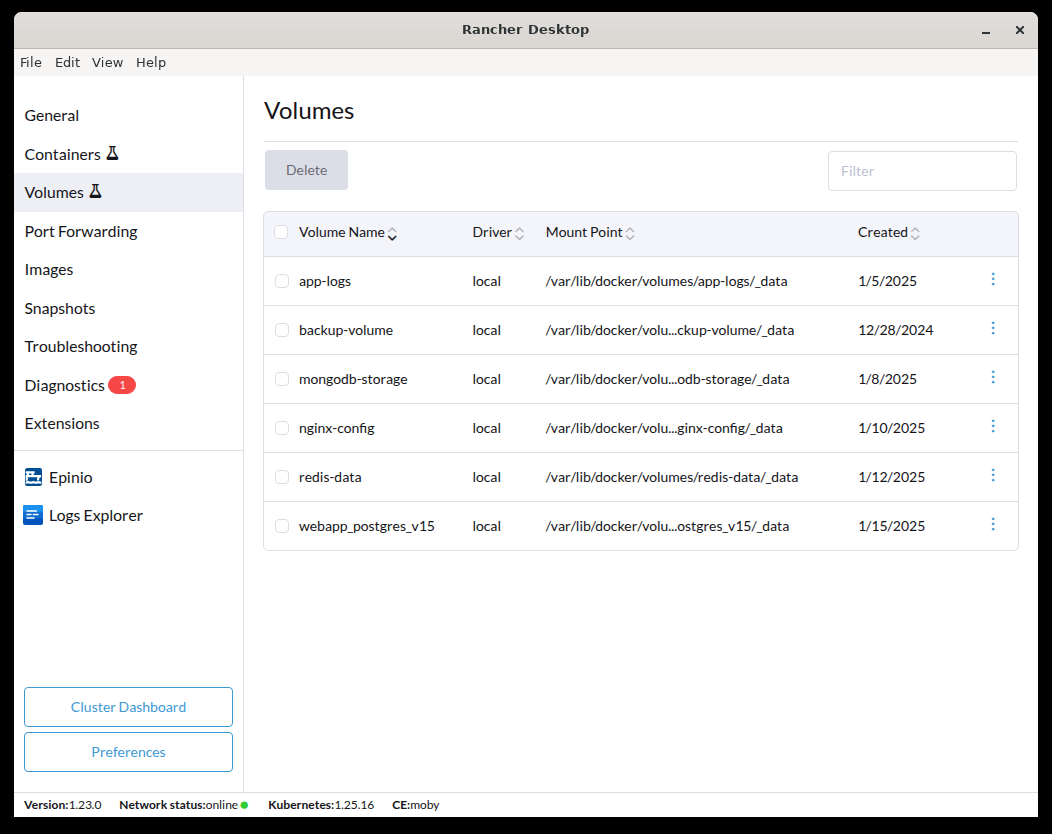Click the local driver of nginx-config
Screen dimensions: 1052x834
486,428
